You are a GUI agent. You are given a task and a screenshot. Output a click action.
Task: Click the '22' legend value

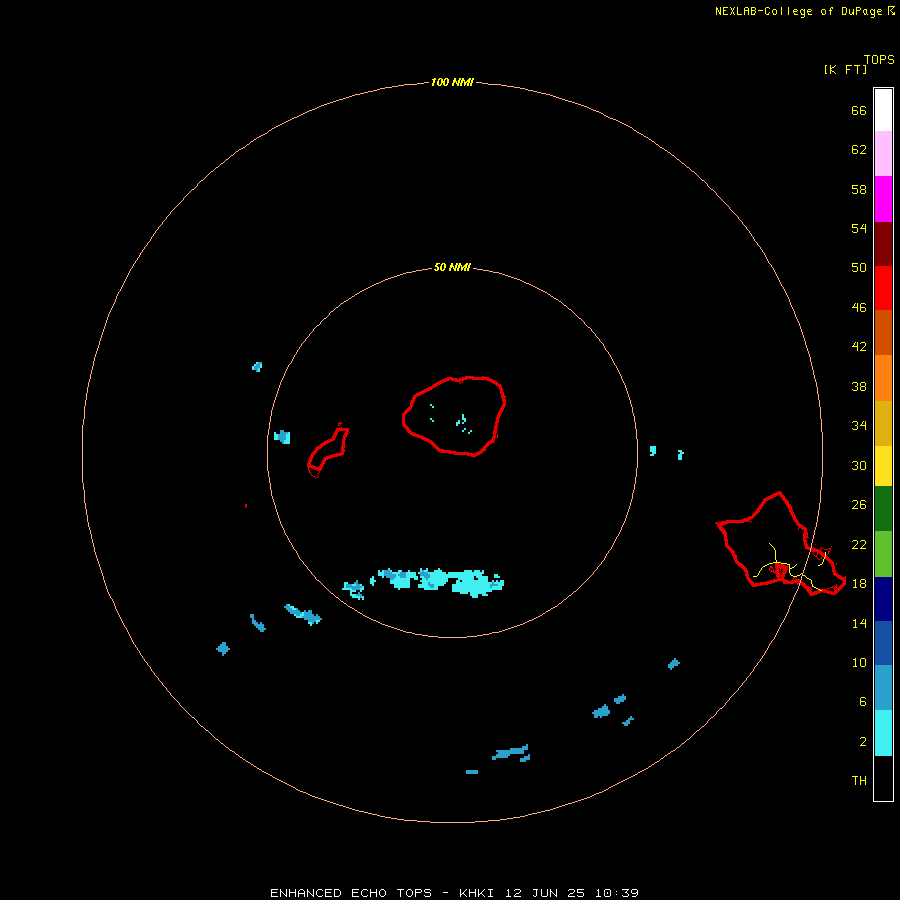click(859, 545)
